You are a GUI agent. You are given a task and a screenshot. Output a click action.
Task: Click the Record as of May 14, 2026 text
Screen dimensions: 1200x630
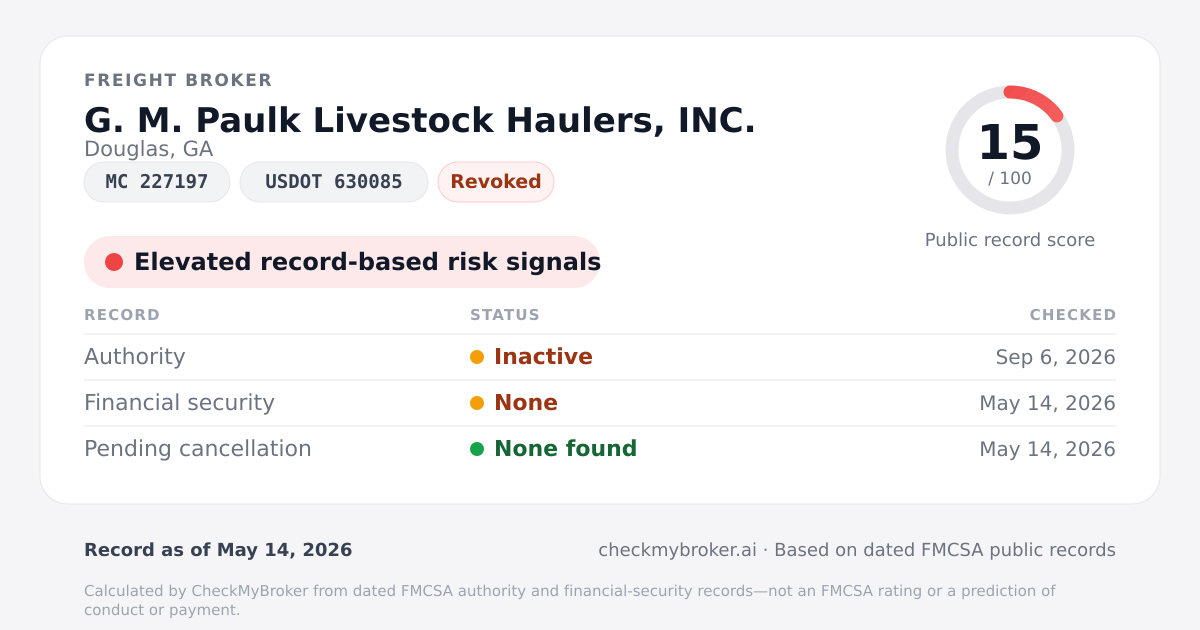pyautogui.click(x=218, y=550)
